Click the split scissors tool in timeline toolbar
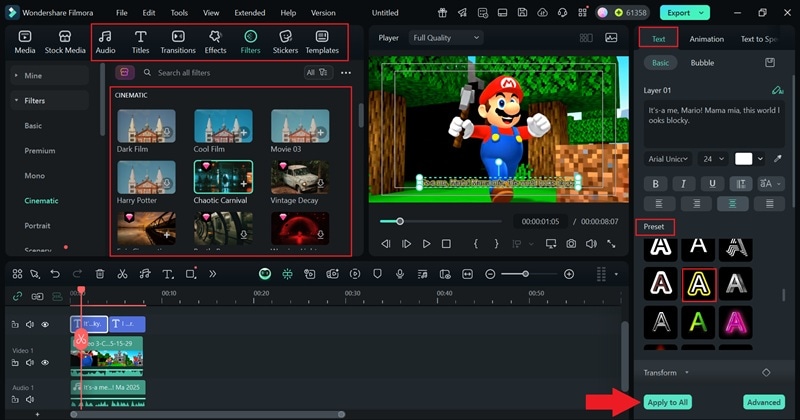The width and height of the screenshot is (800, 420). click(122, 274)
